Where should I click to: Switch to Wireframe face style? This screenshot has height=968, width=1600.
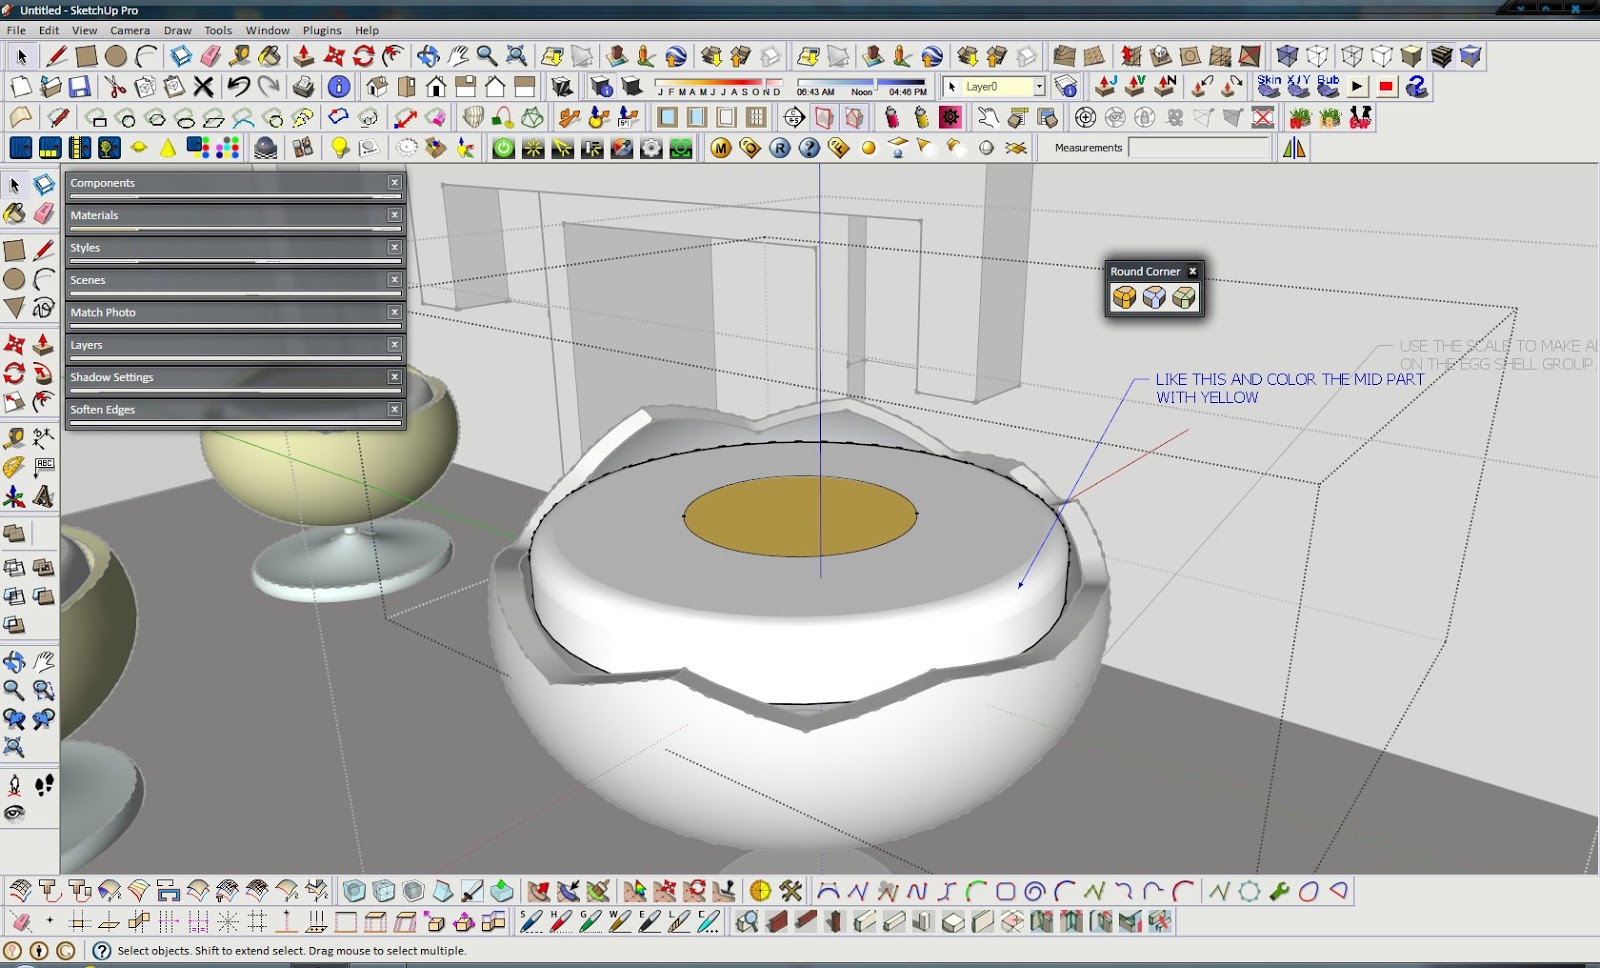point(1352,56)
